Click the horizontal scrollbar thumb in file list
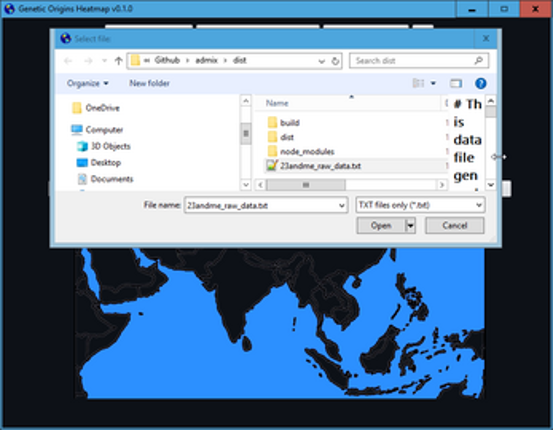 (x=306, y=185)
